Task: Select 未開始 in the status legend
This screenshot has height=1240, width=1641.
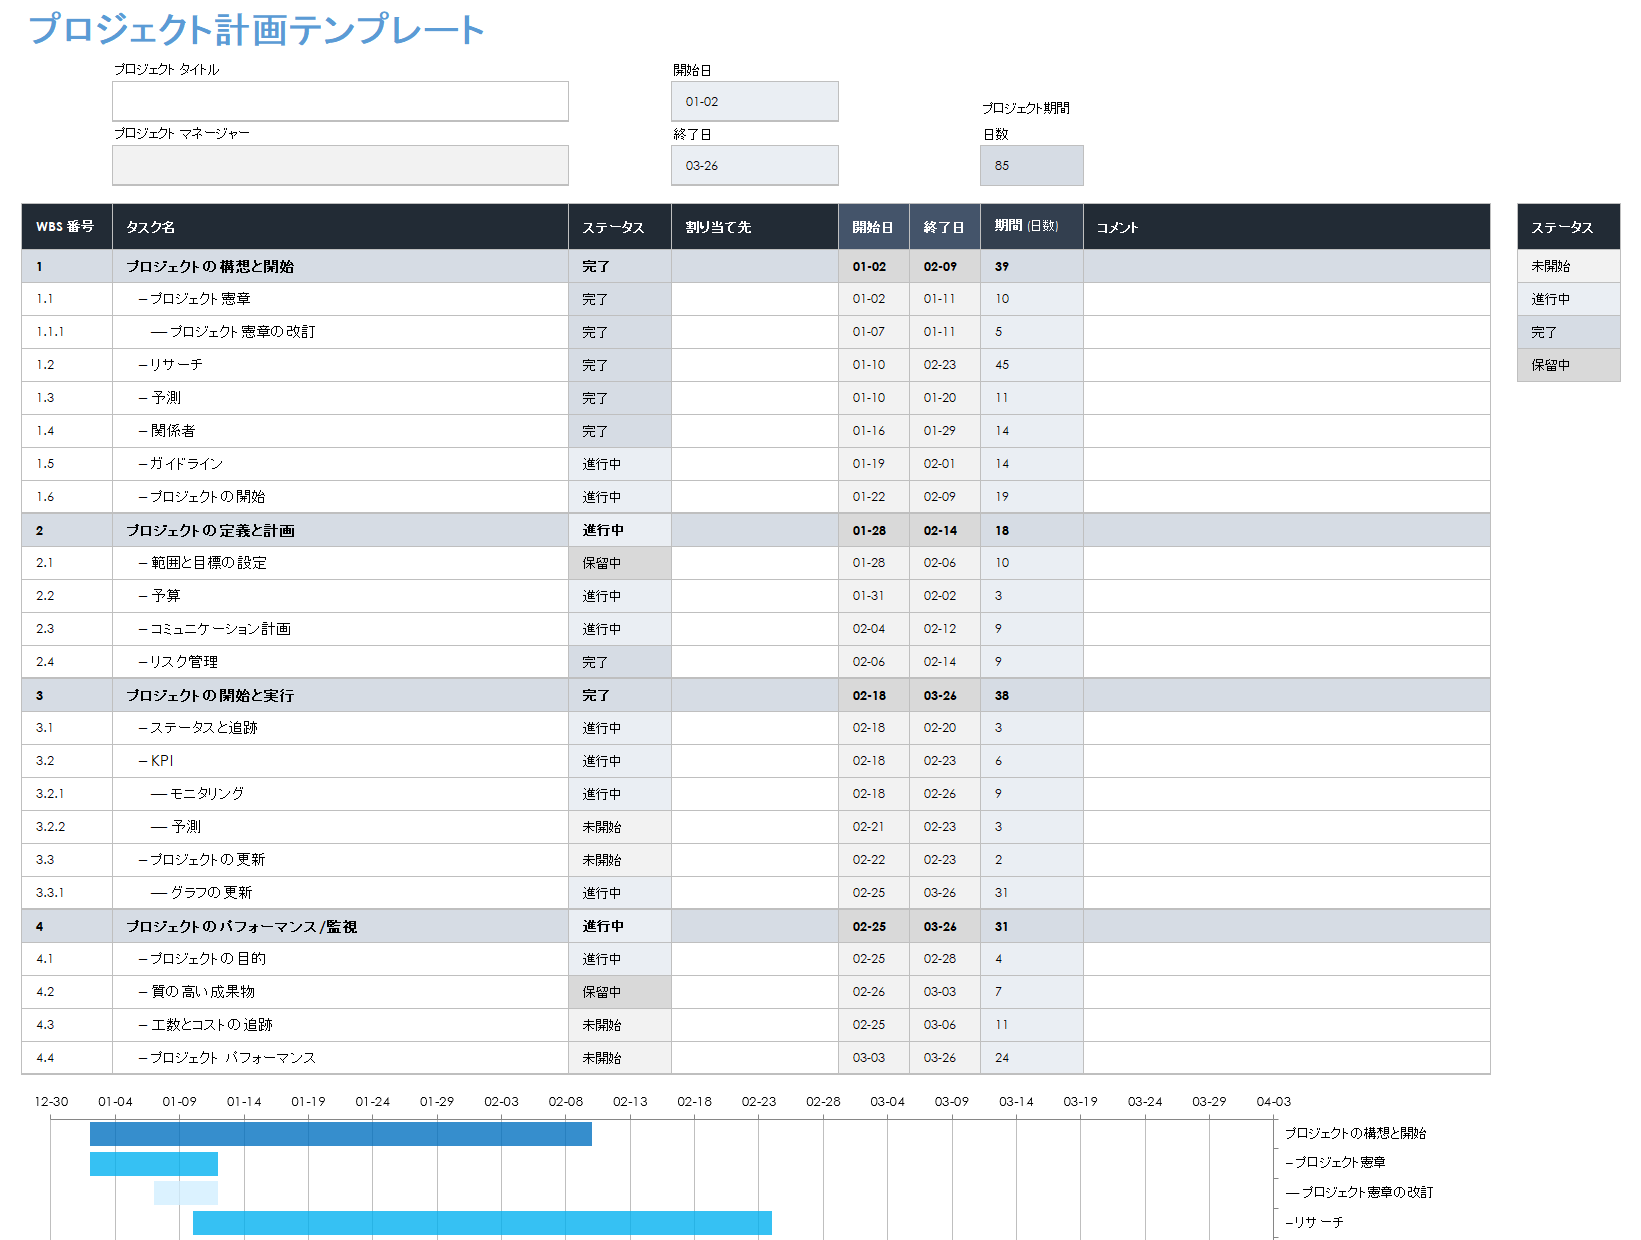Action: click(x=1568, y=266)
